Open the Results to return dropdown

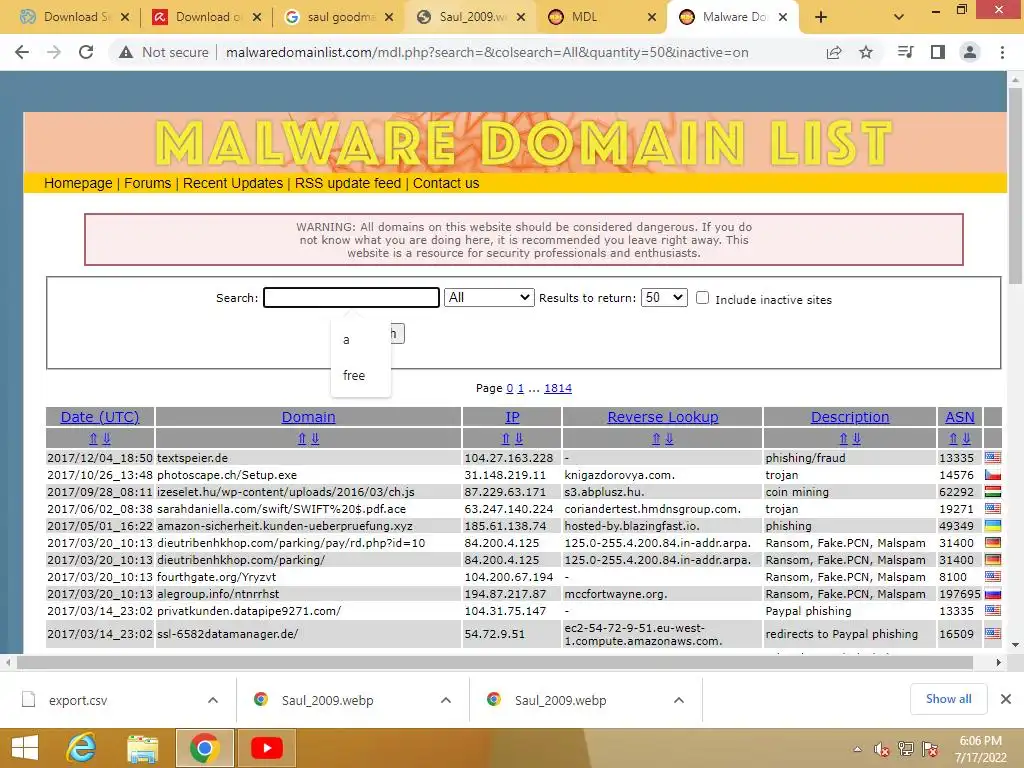pyautogui.click(x=664, y=298)
